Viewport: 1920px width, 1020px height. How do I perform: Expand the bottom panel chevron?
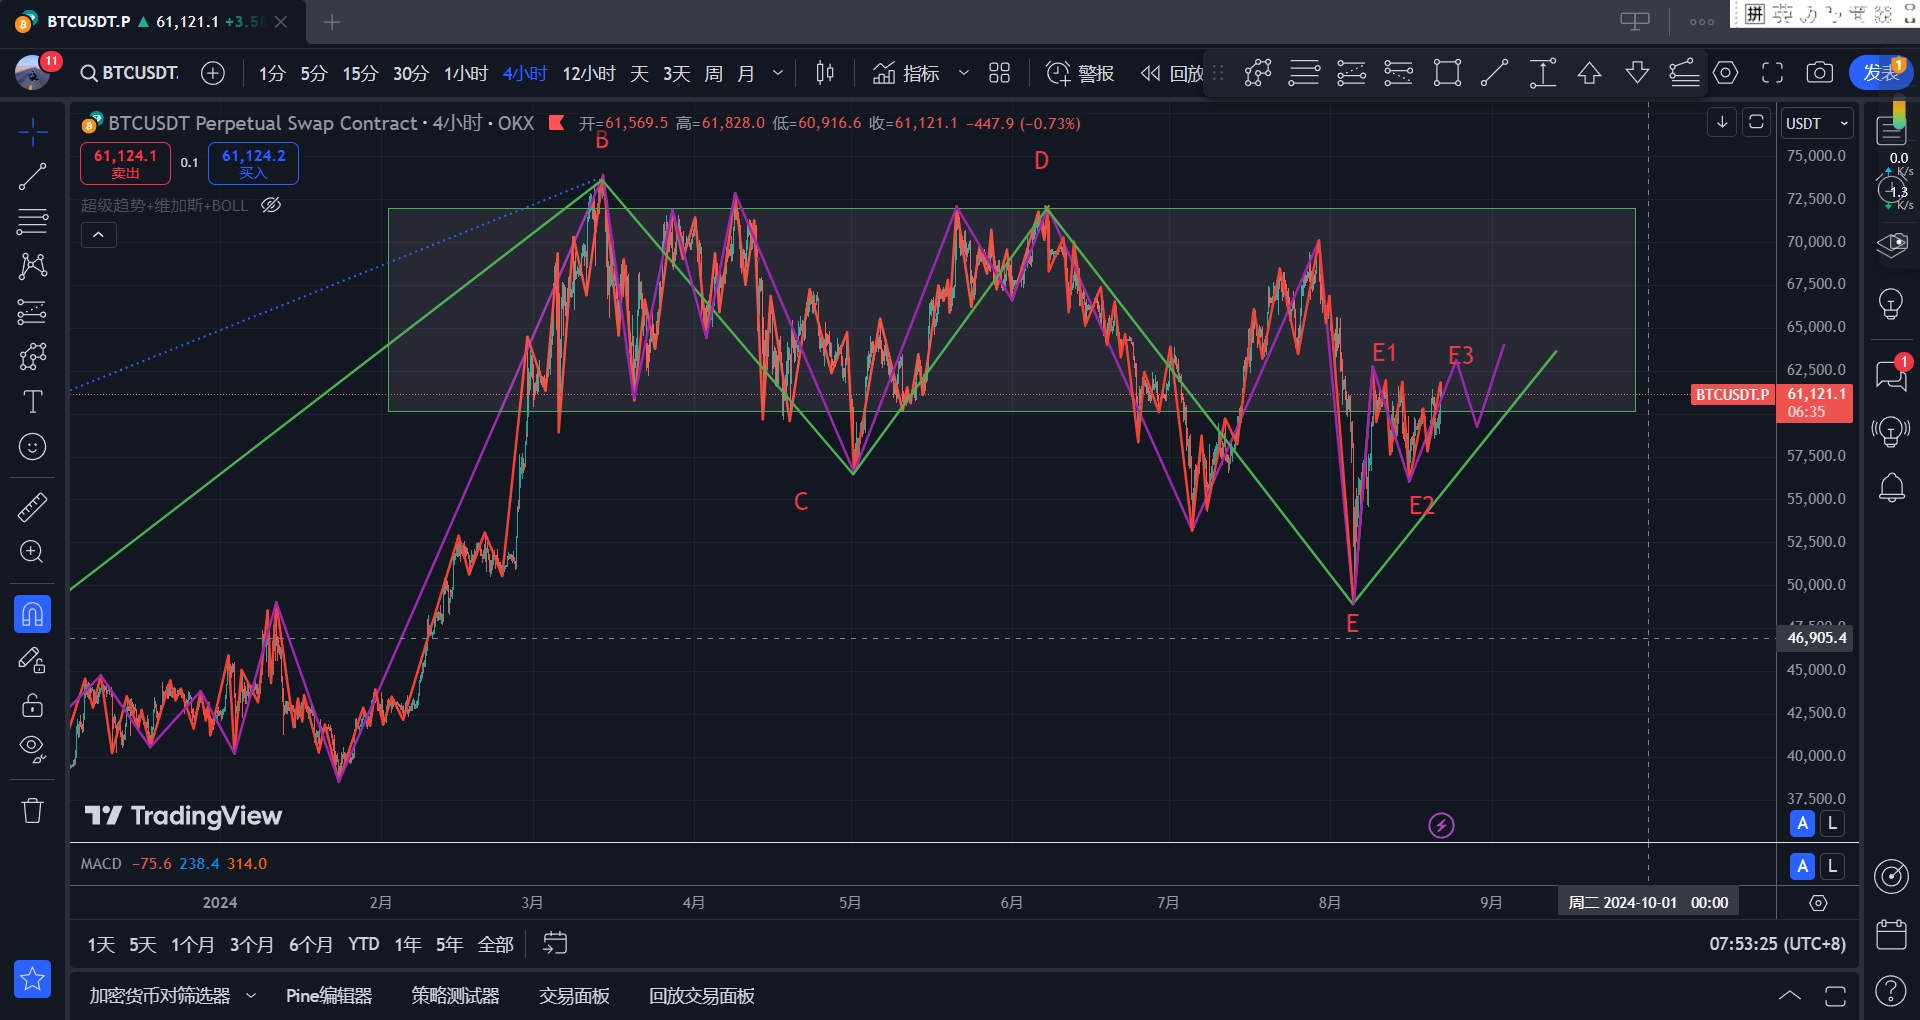tap(1789, 996)
